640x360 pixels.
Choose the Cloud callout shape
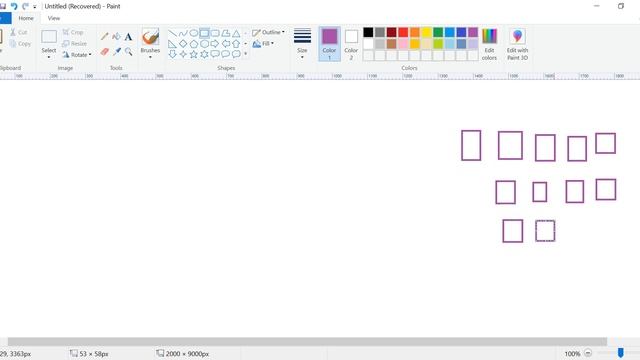236,54
